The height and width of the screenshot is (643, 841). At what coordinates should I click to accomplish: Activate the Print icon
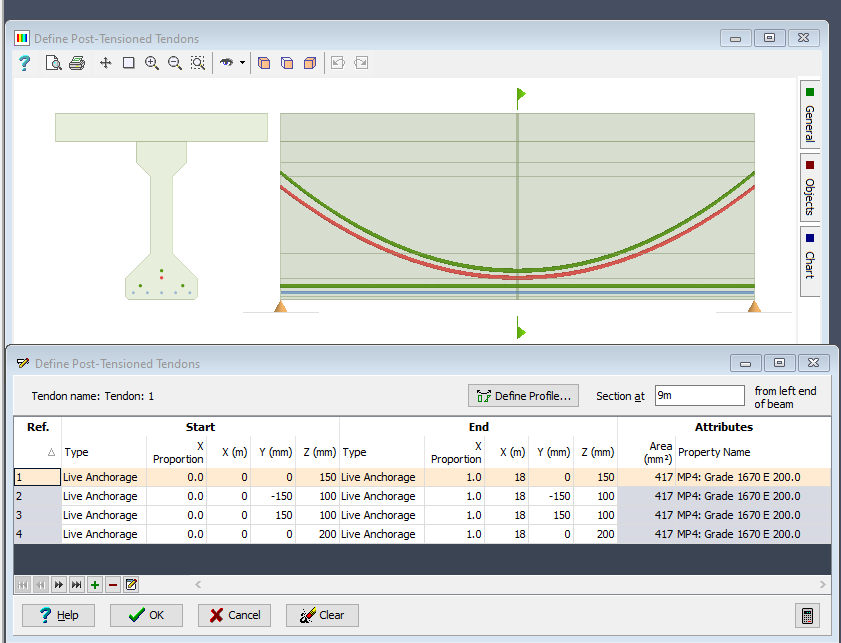(77, 62)
